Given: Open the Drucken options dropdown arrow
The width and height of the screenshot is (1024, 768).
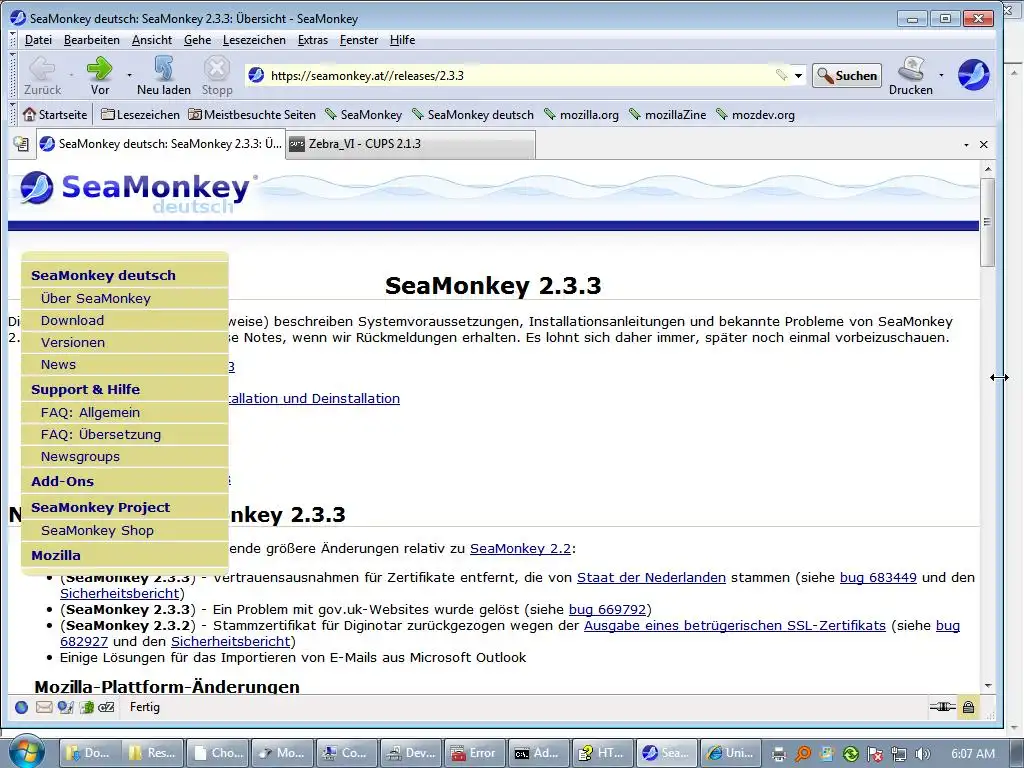Looking at the screenshot, I should [941, 76].
